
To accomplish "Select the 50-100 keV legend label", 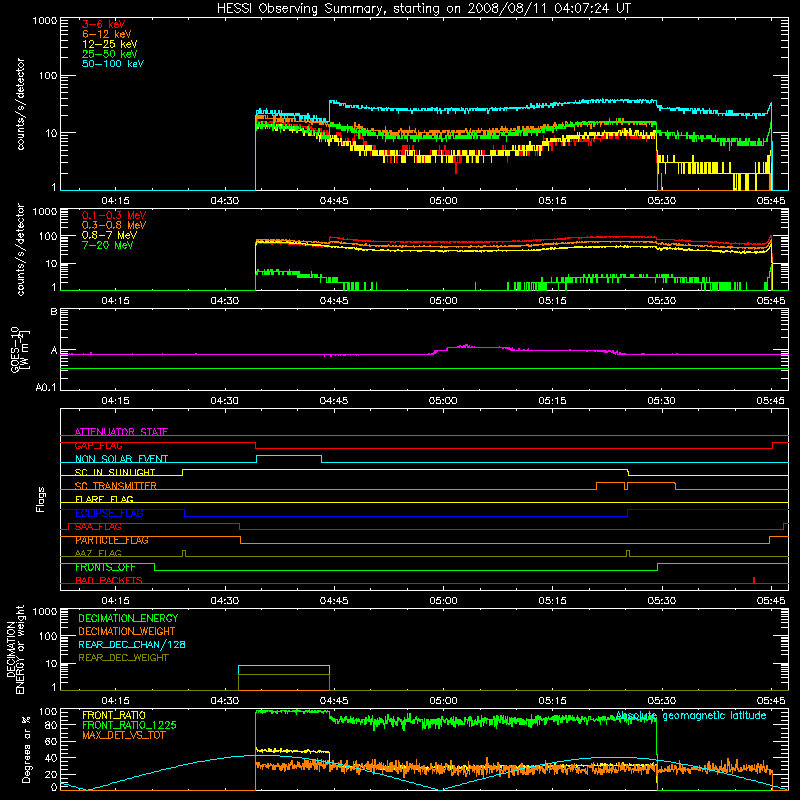I will click(113, 64).
